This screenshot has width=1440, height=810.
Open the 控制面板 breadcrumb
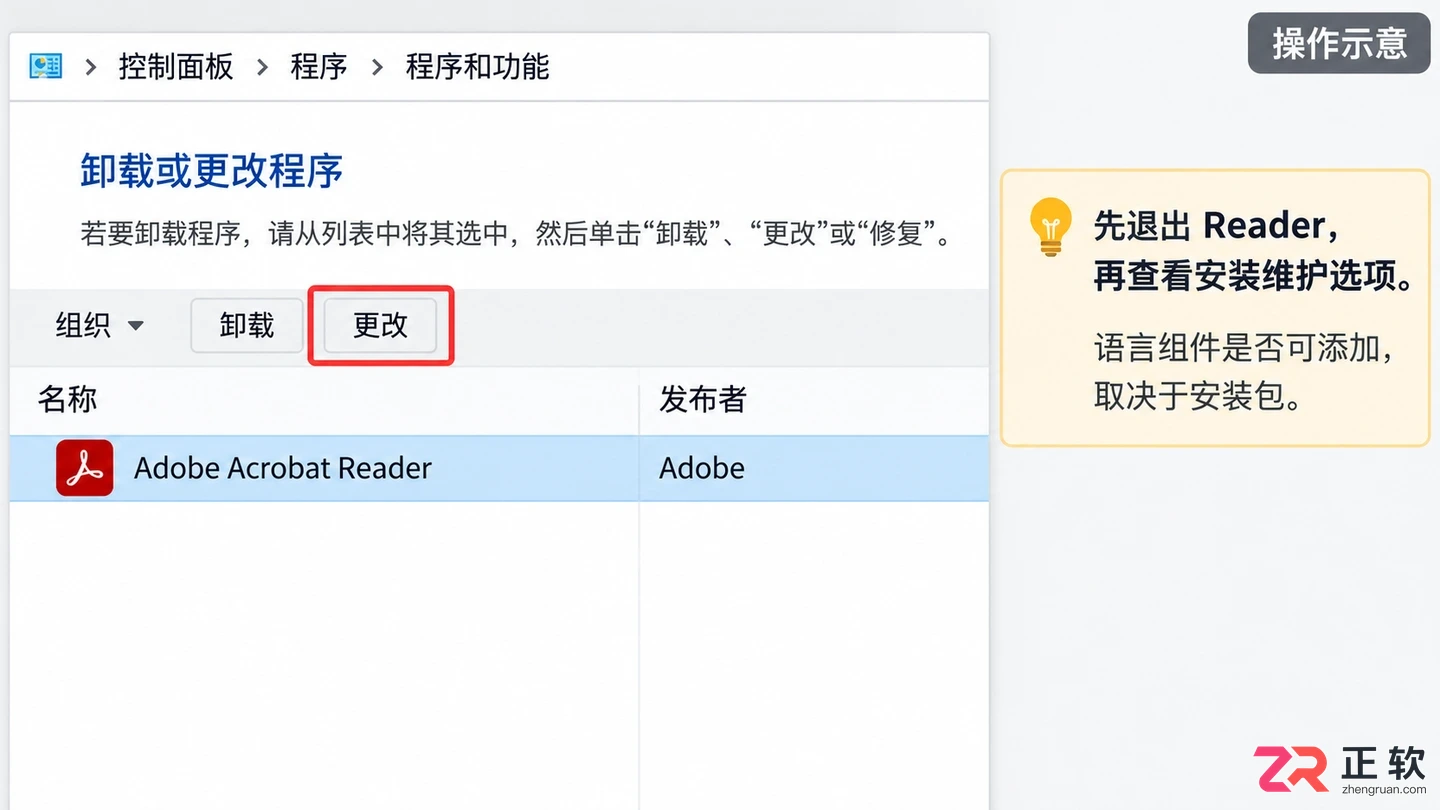point(176,67)
